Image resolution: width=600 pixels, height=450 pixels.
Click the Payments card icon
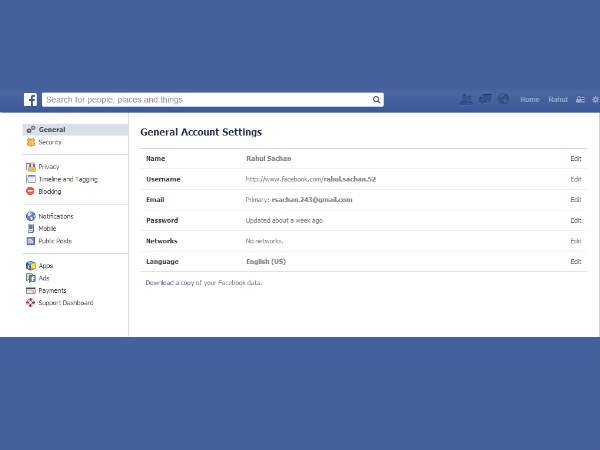click(x=31, y=290)
